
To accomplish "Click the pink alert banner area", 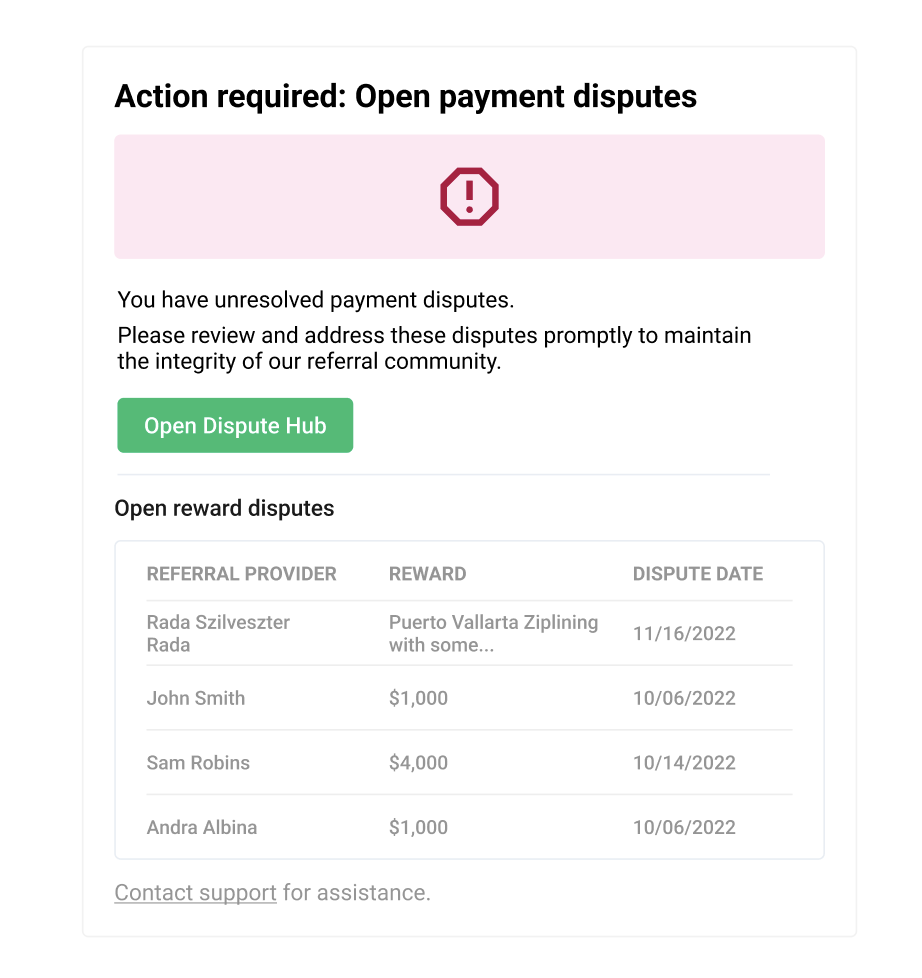I will (x=469, y=196).
